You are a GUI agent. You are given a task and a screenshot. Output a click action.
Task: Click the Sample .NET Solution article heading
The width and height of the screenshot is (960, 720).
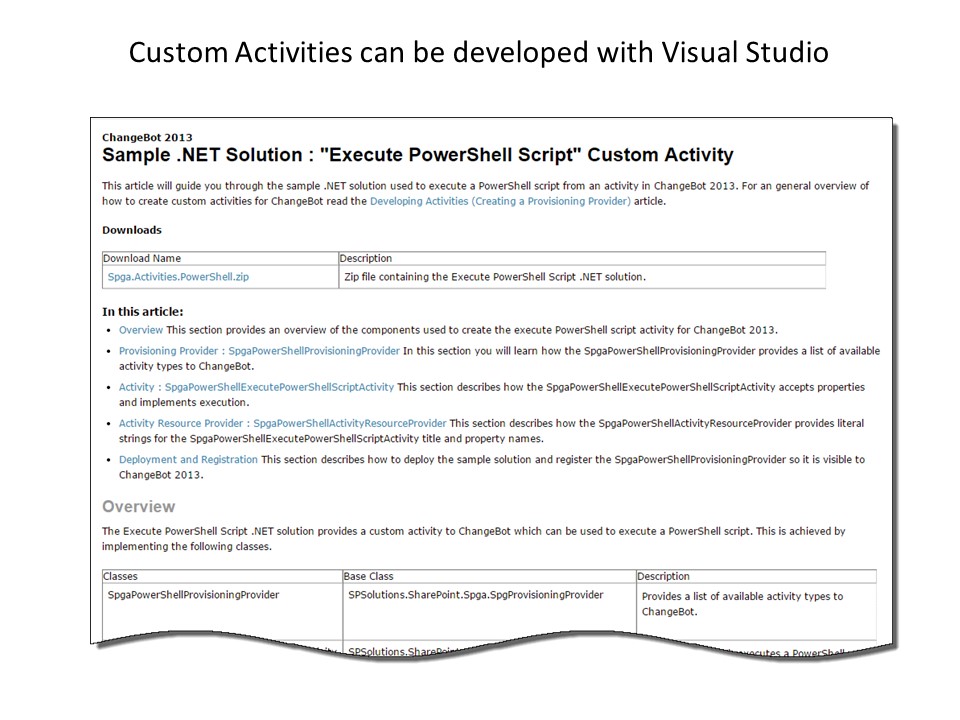(418, 155)
